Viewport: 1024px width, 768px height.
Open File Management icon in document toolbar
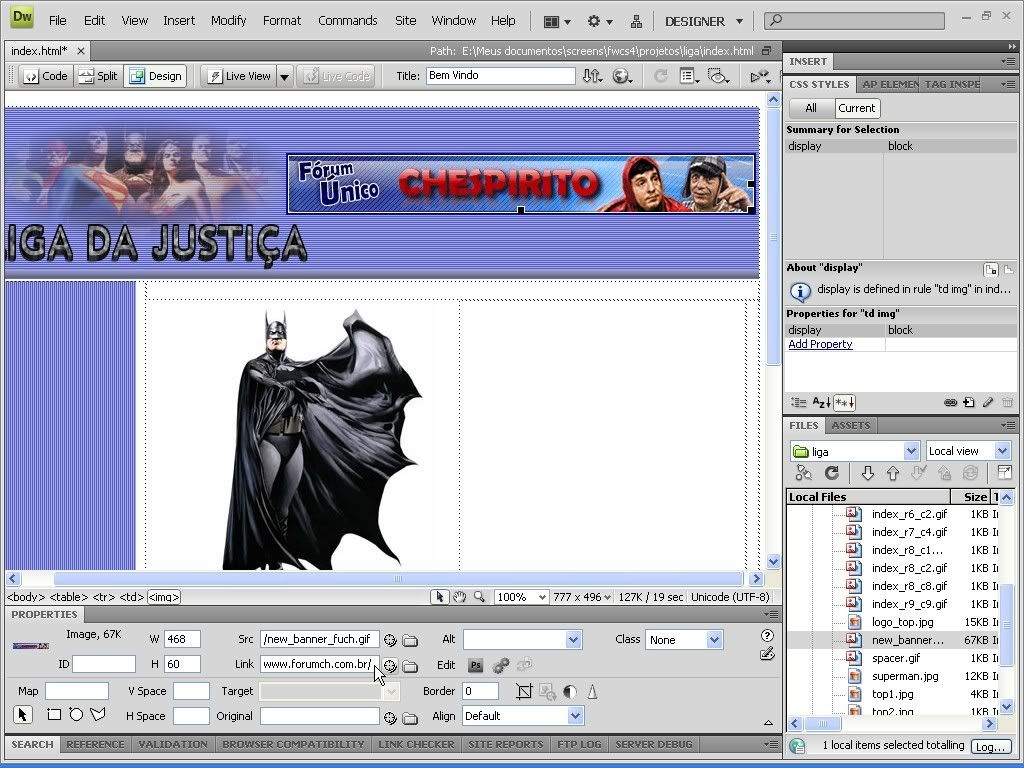tap(592, 76)
